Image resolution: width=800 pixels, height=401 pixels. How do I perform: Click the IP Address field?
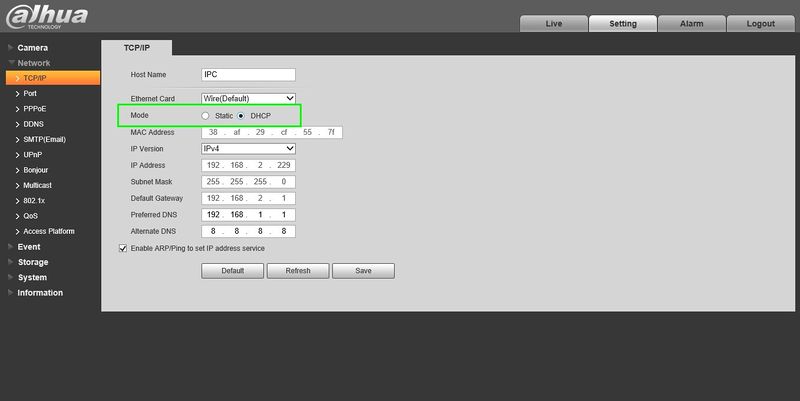point(248,165)
